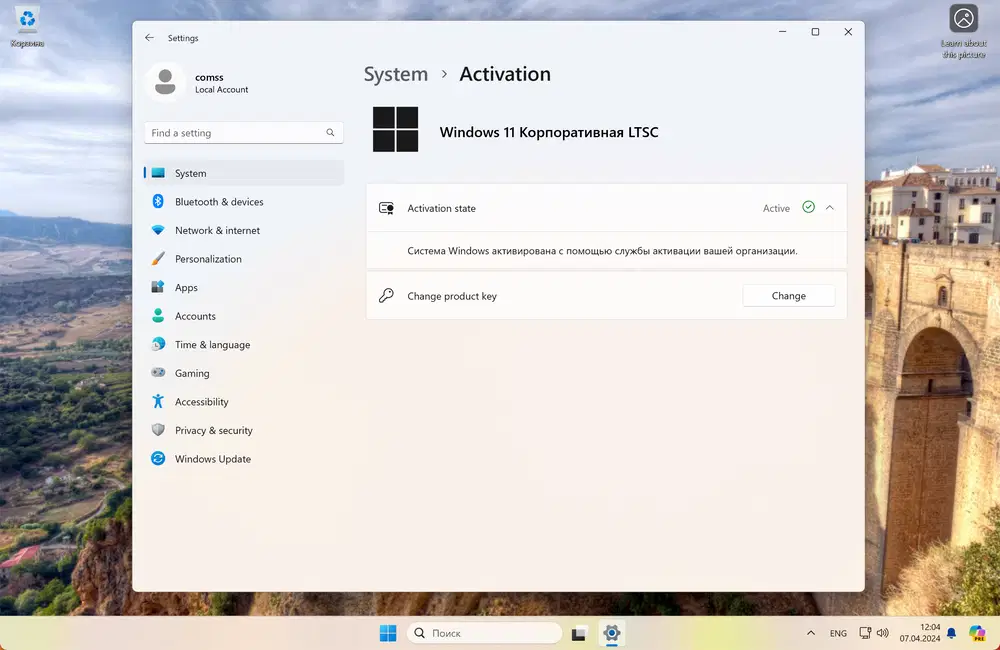The width and height of the screenshot is (1000, 650).
Task: Click the Learn about this picture icon
Action: pyautogui.click(x=964, y=31)
